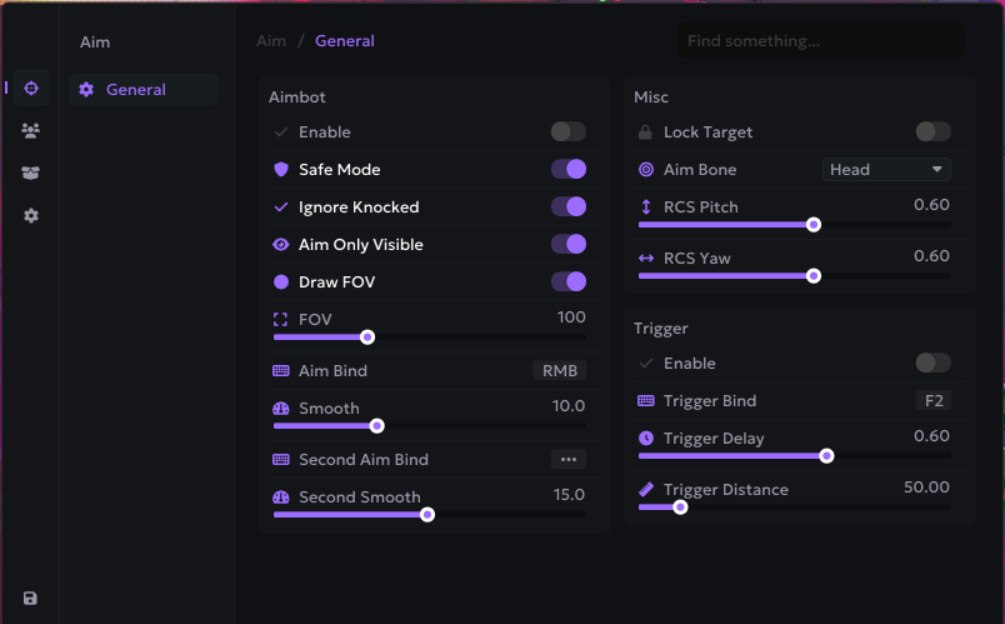The image size is (1005, 624).
Task: Disable the Draw FOV switch
Action: click(569, 282)
